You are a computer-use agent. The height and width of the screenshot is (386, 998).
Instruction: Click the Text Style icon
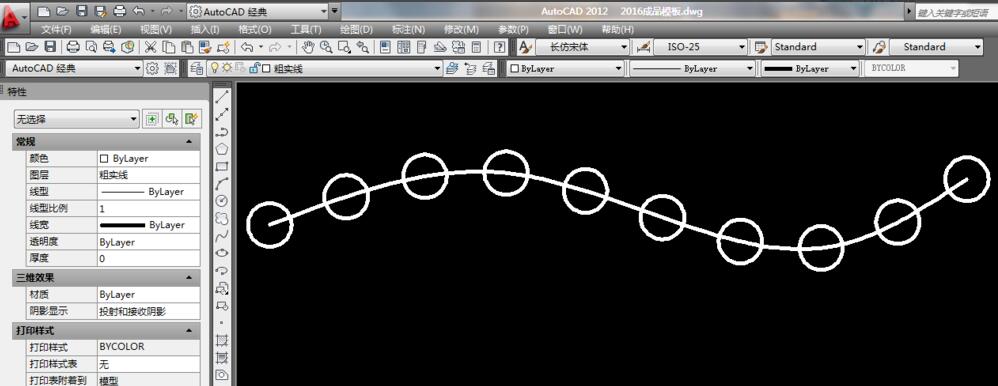(525, 46)
